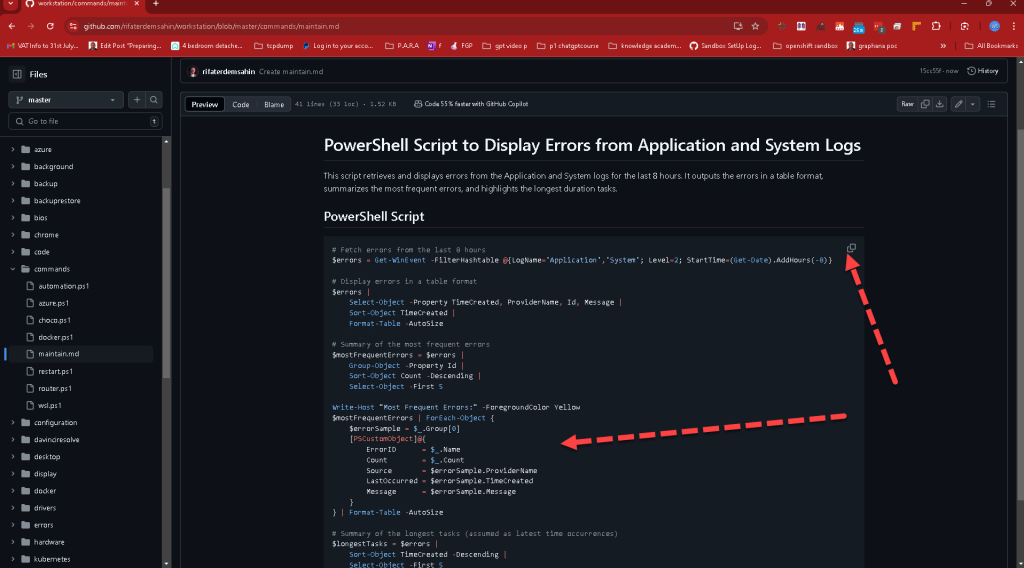Switch to the Preview tab
Image resolution: width=1024 pixels, height=568 pixels.
(x=204, y=104)
